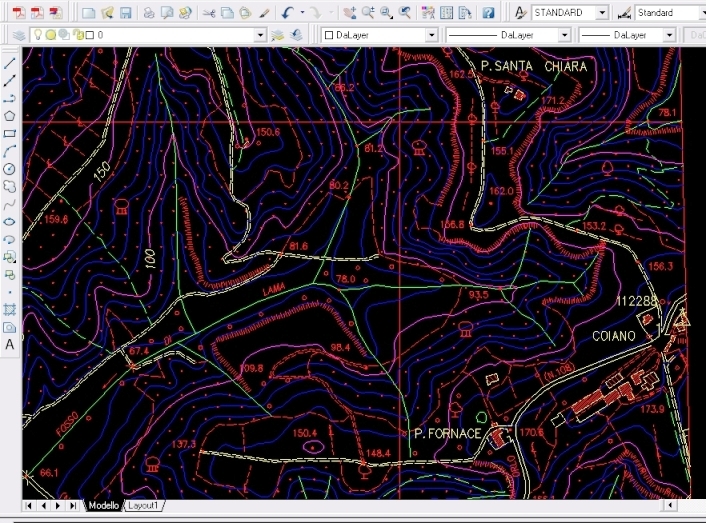The height and width of the screenshot is (523, 706).
Task: Open Plot Preview
Action: (167, 13)
